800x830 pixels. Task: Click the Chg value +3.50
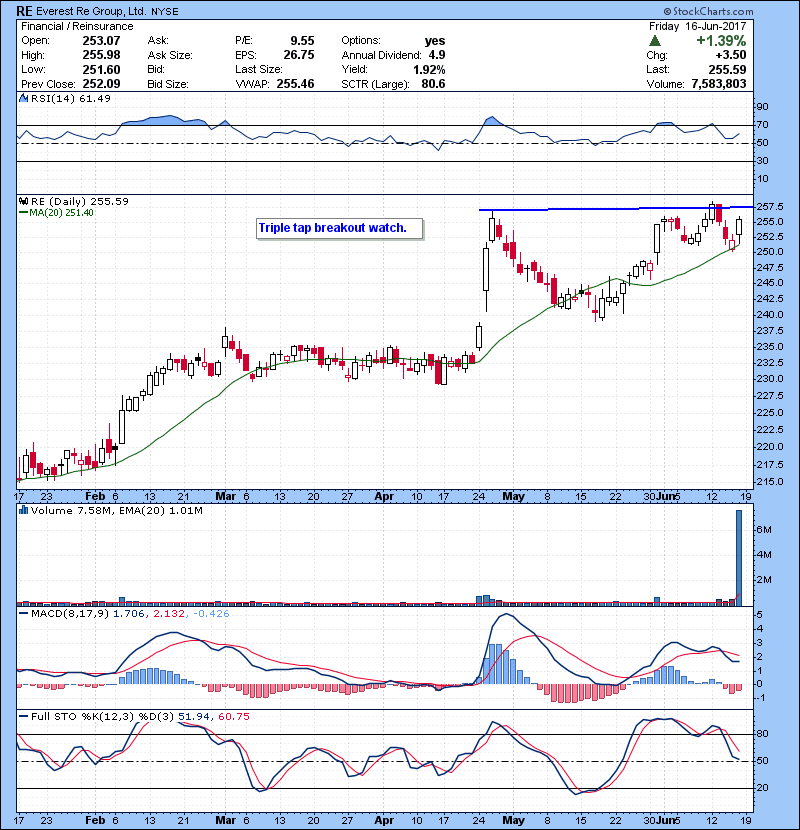(x=731, y=55)
